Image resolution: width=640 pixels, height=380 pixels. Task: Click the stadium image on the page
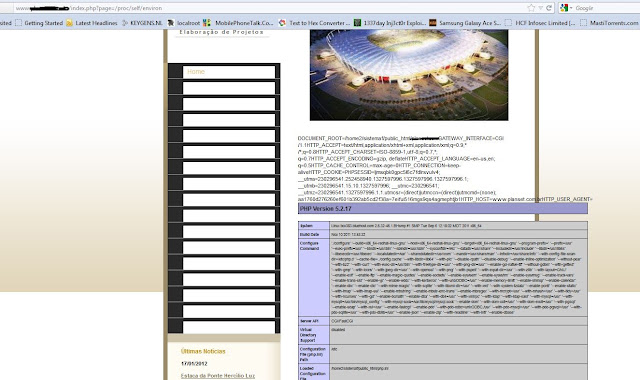(409, 75)
